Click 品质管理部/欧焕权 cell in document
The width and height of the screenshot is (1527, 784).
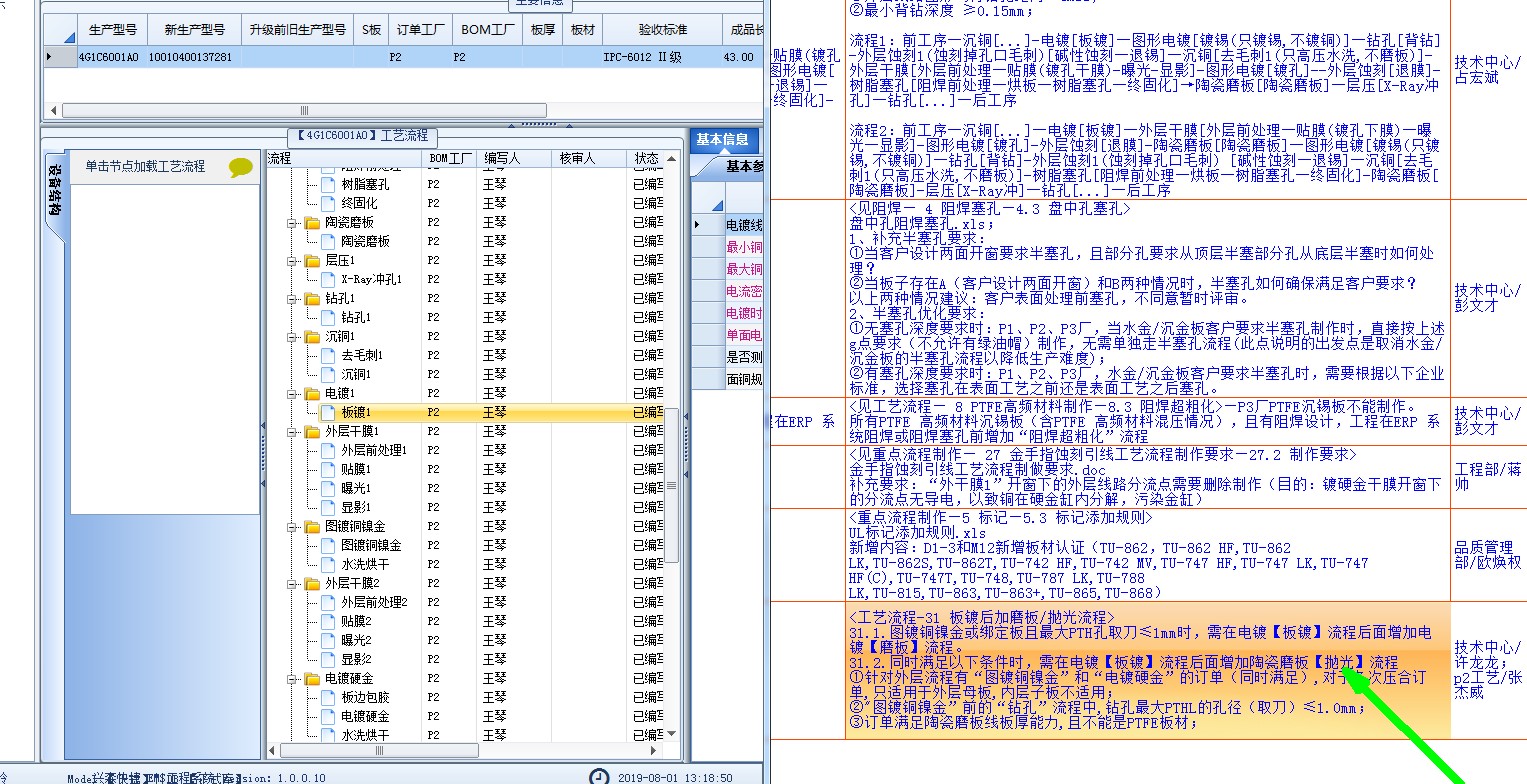coord(1488,555)
